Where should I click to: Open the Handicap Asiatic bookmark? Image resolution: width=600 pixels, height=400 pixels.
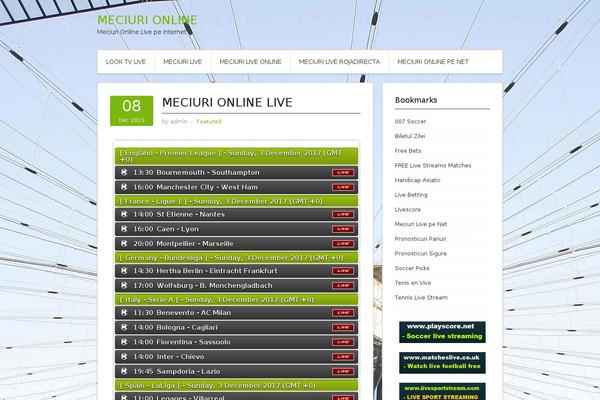point(417,180)
